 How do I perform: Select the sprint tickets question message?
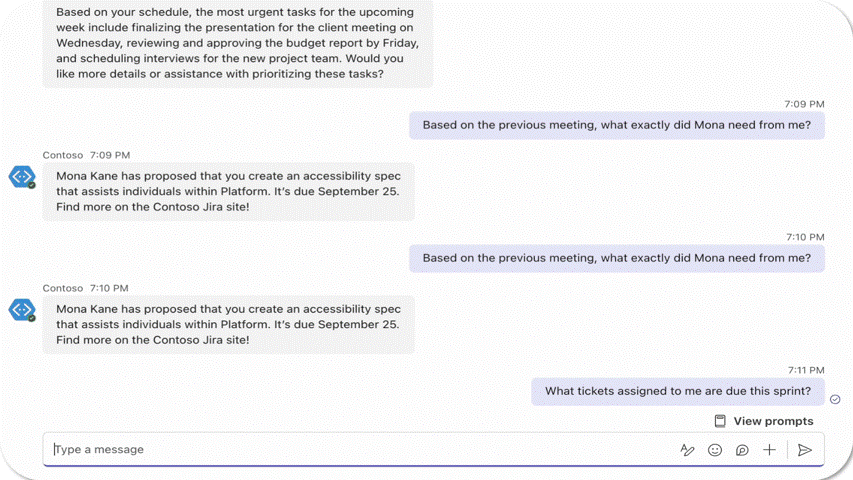coord(677,391)
